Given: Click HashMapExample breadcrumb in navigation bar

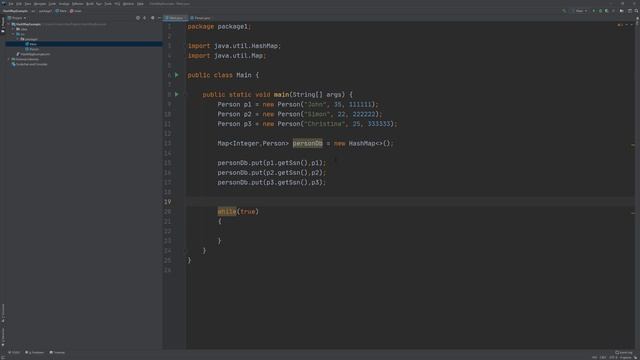Looking at the screenshot, I should point(15,11).
